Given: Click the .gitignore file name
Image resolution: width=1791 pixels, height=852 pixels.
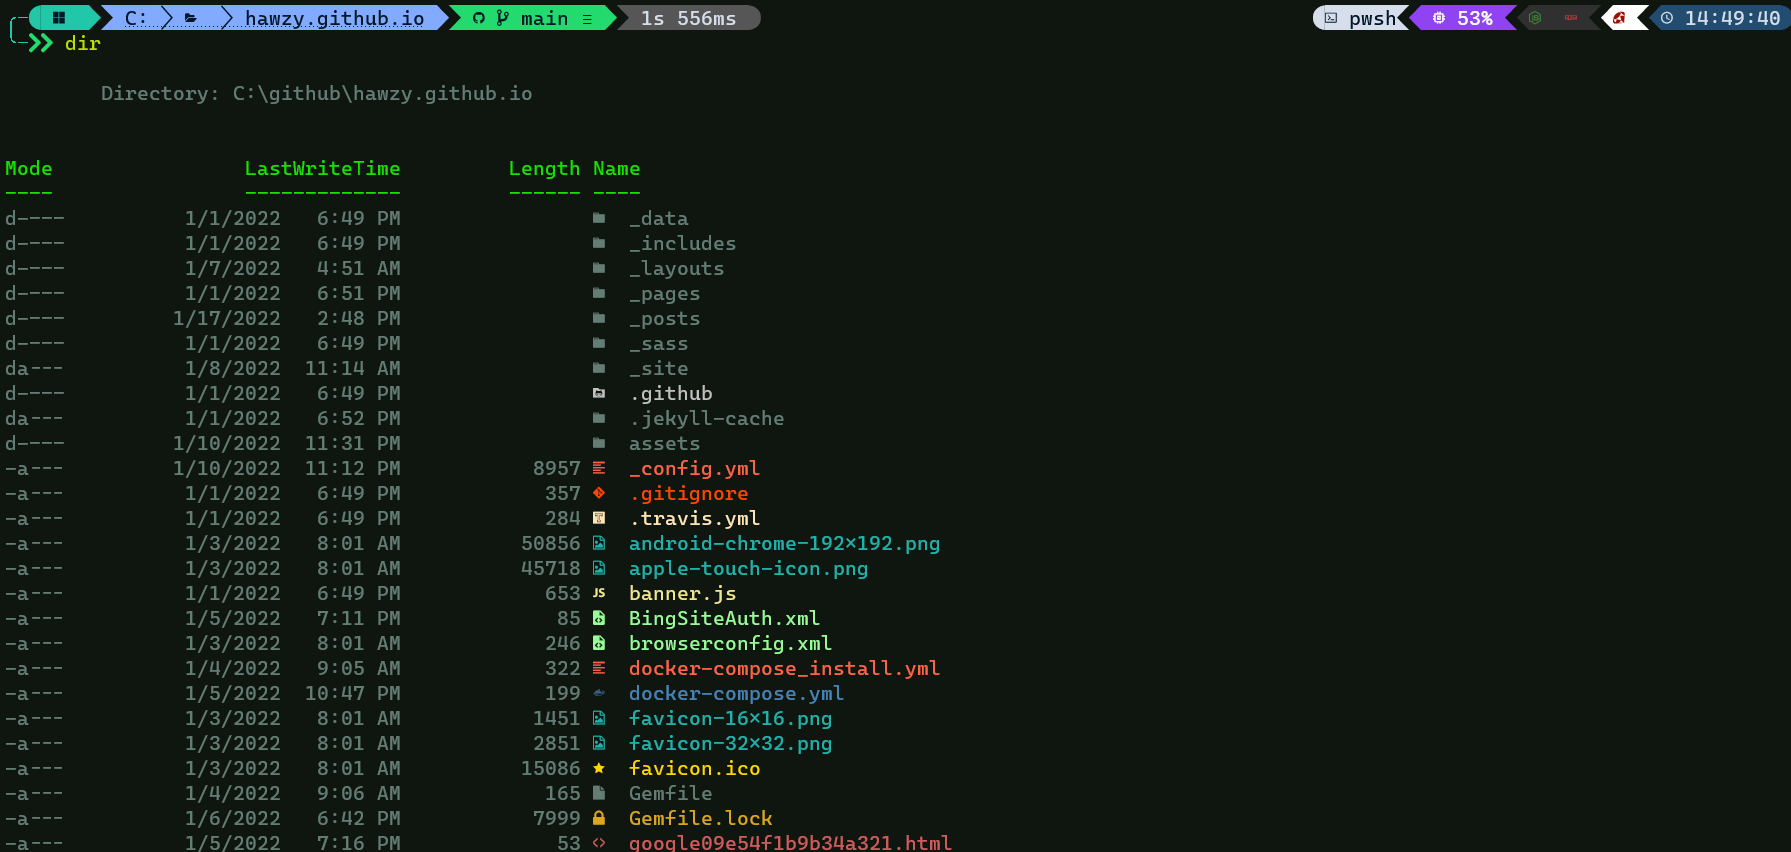Looking at the screenshot, I should (x=688, y=494).
